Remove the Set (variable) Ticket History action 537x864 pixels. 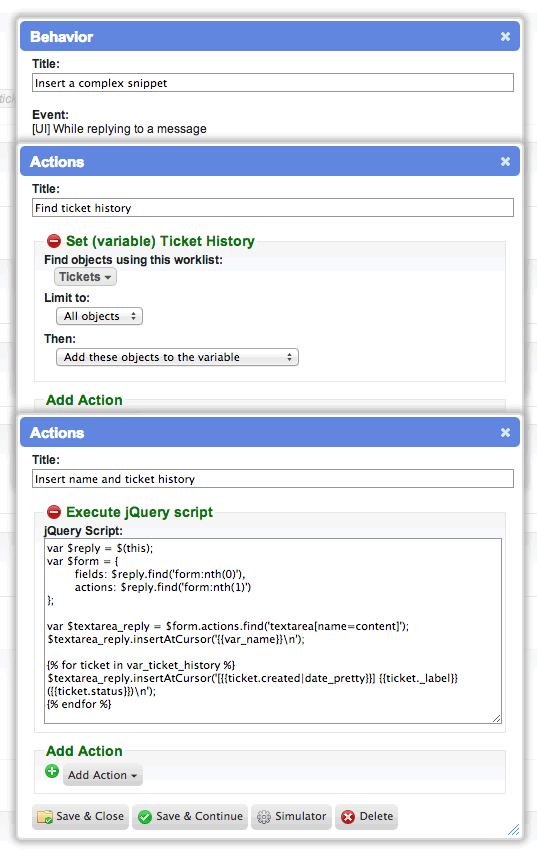53,241
